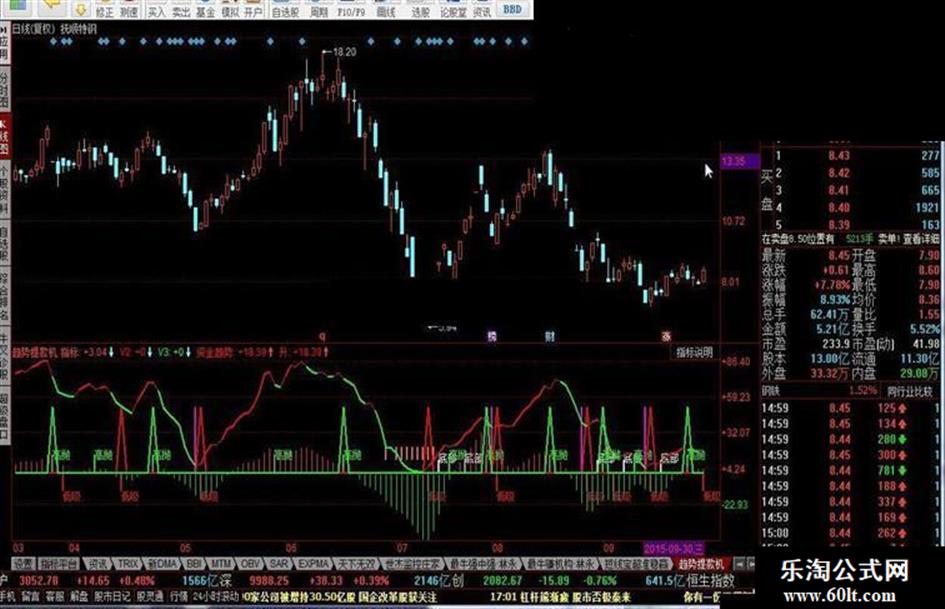This screenshot has height=609, width=945.
Task: Click the 财 event marker on chart
Action: [x=550, y=336]
